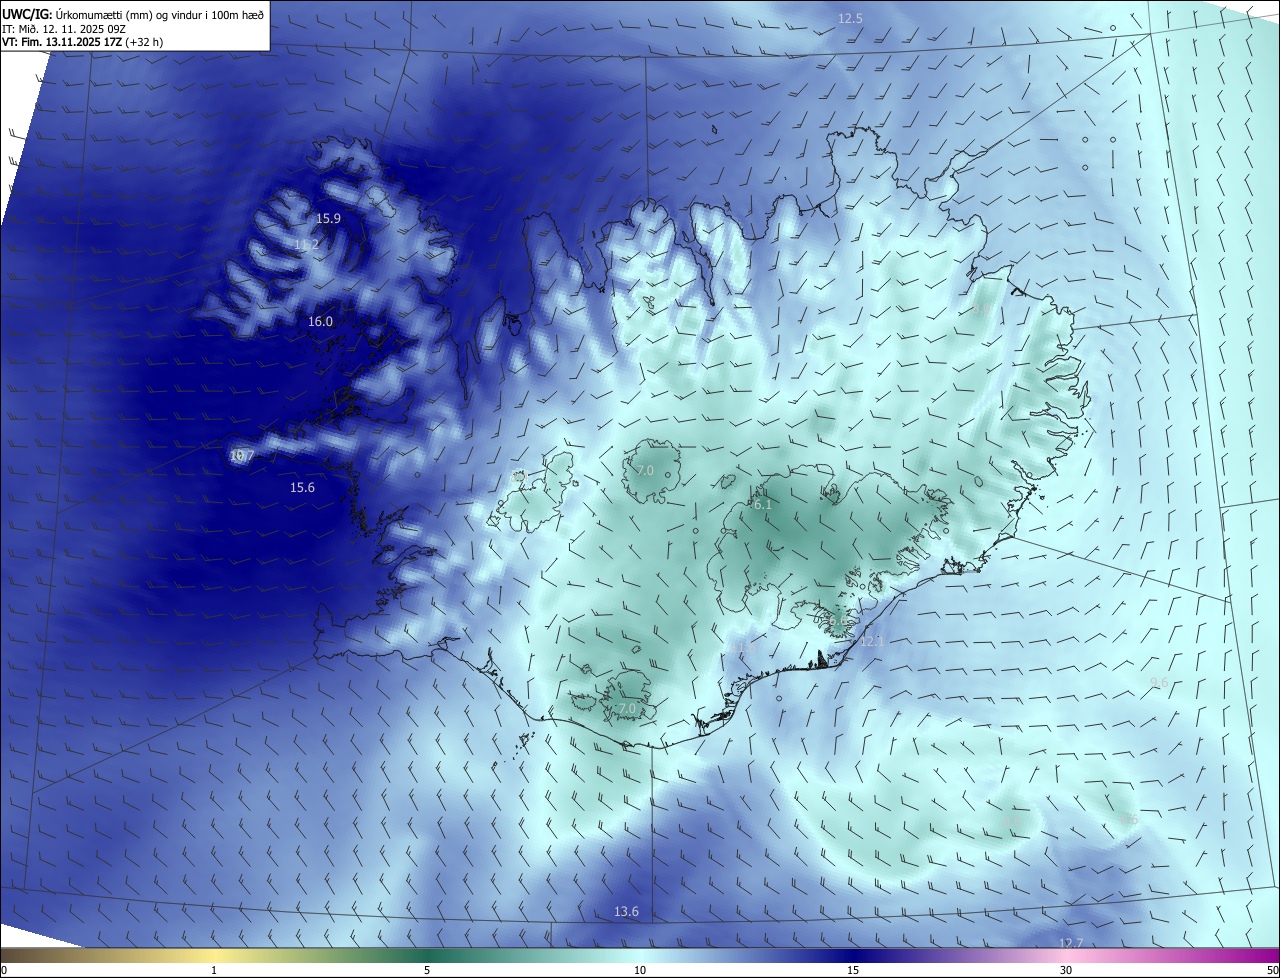Click the VT: Fim. 13.11.2025 17Z (+32 h) line

(x=82, y=42)
